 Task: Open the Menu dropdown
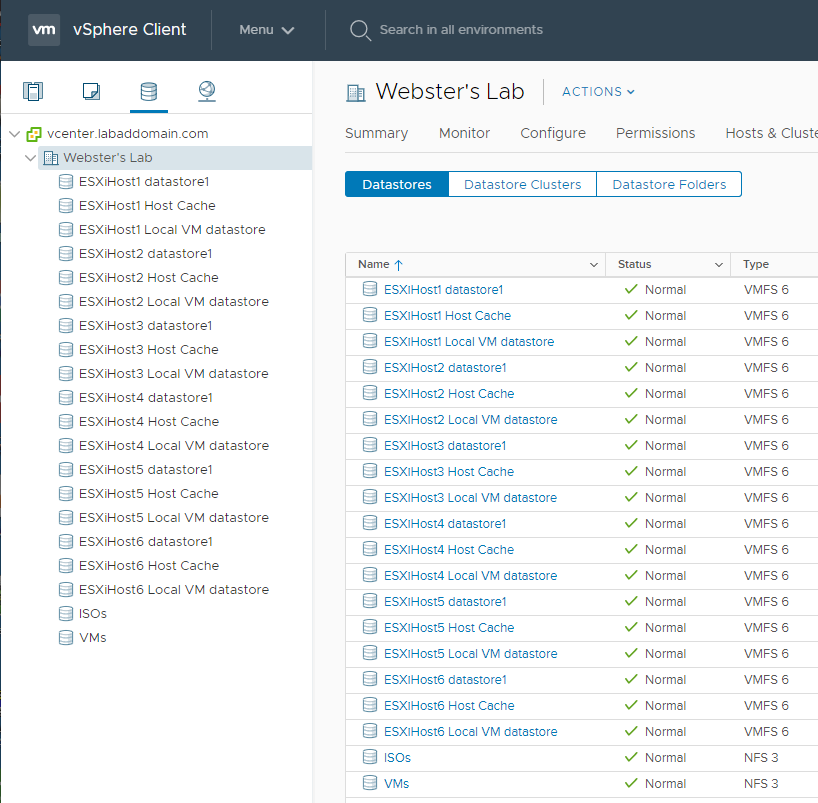[266, 30]
